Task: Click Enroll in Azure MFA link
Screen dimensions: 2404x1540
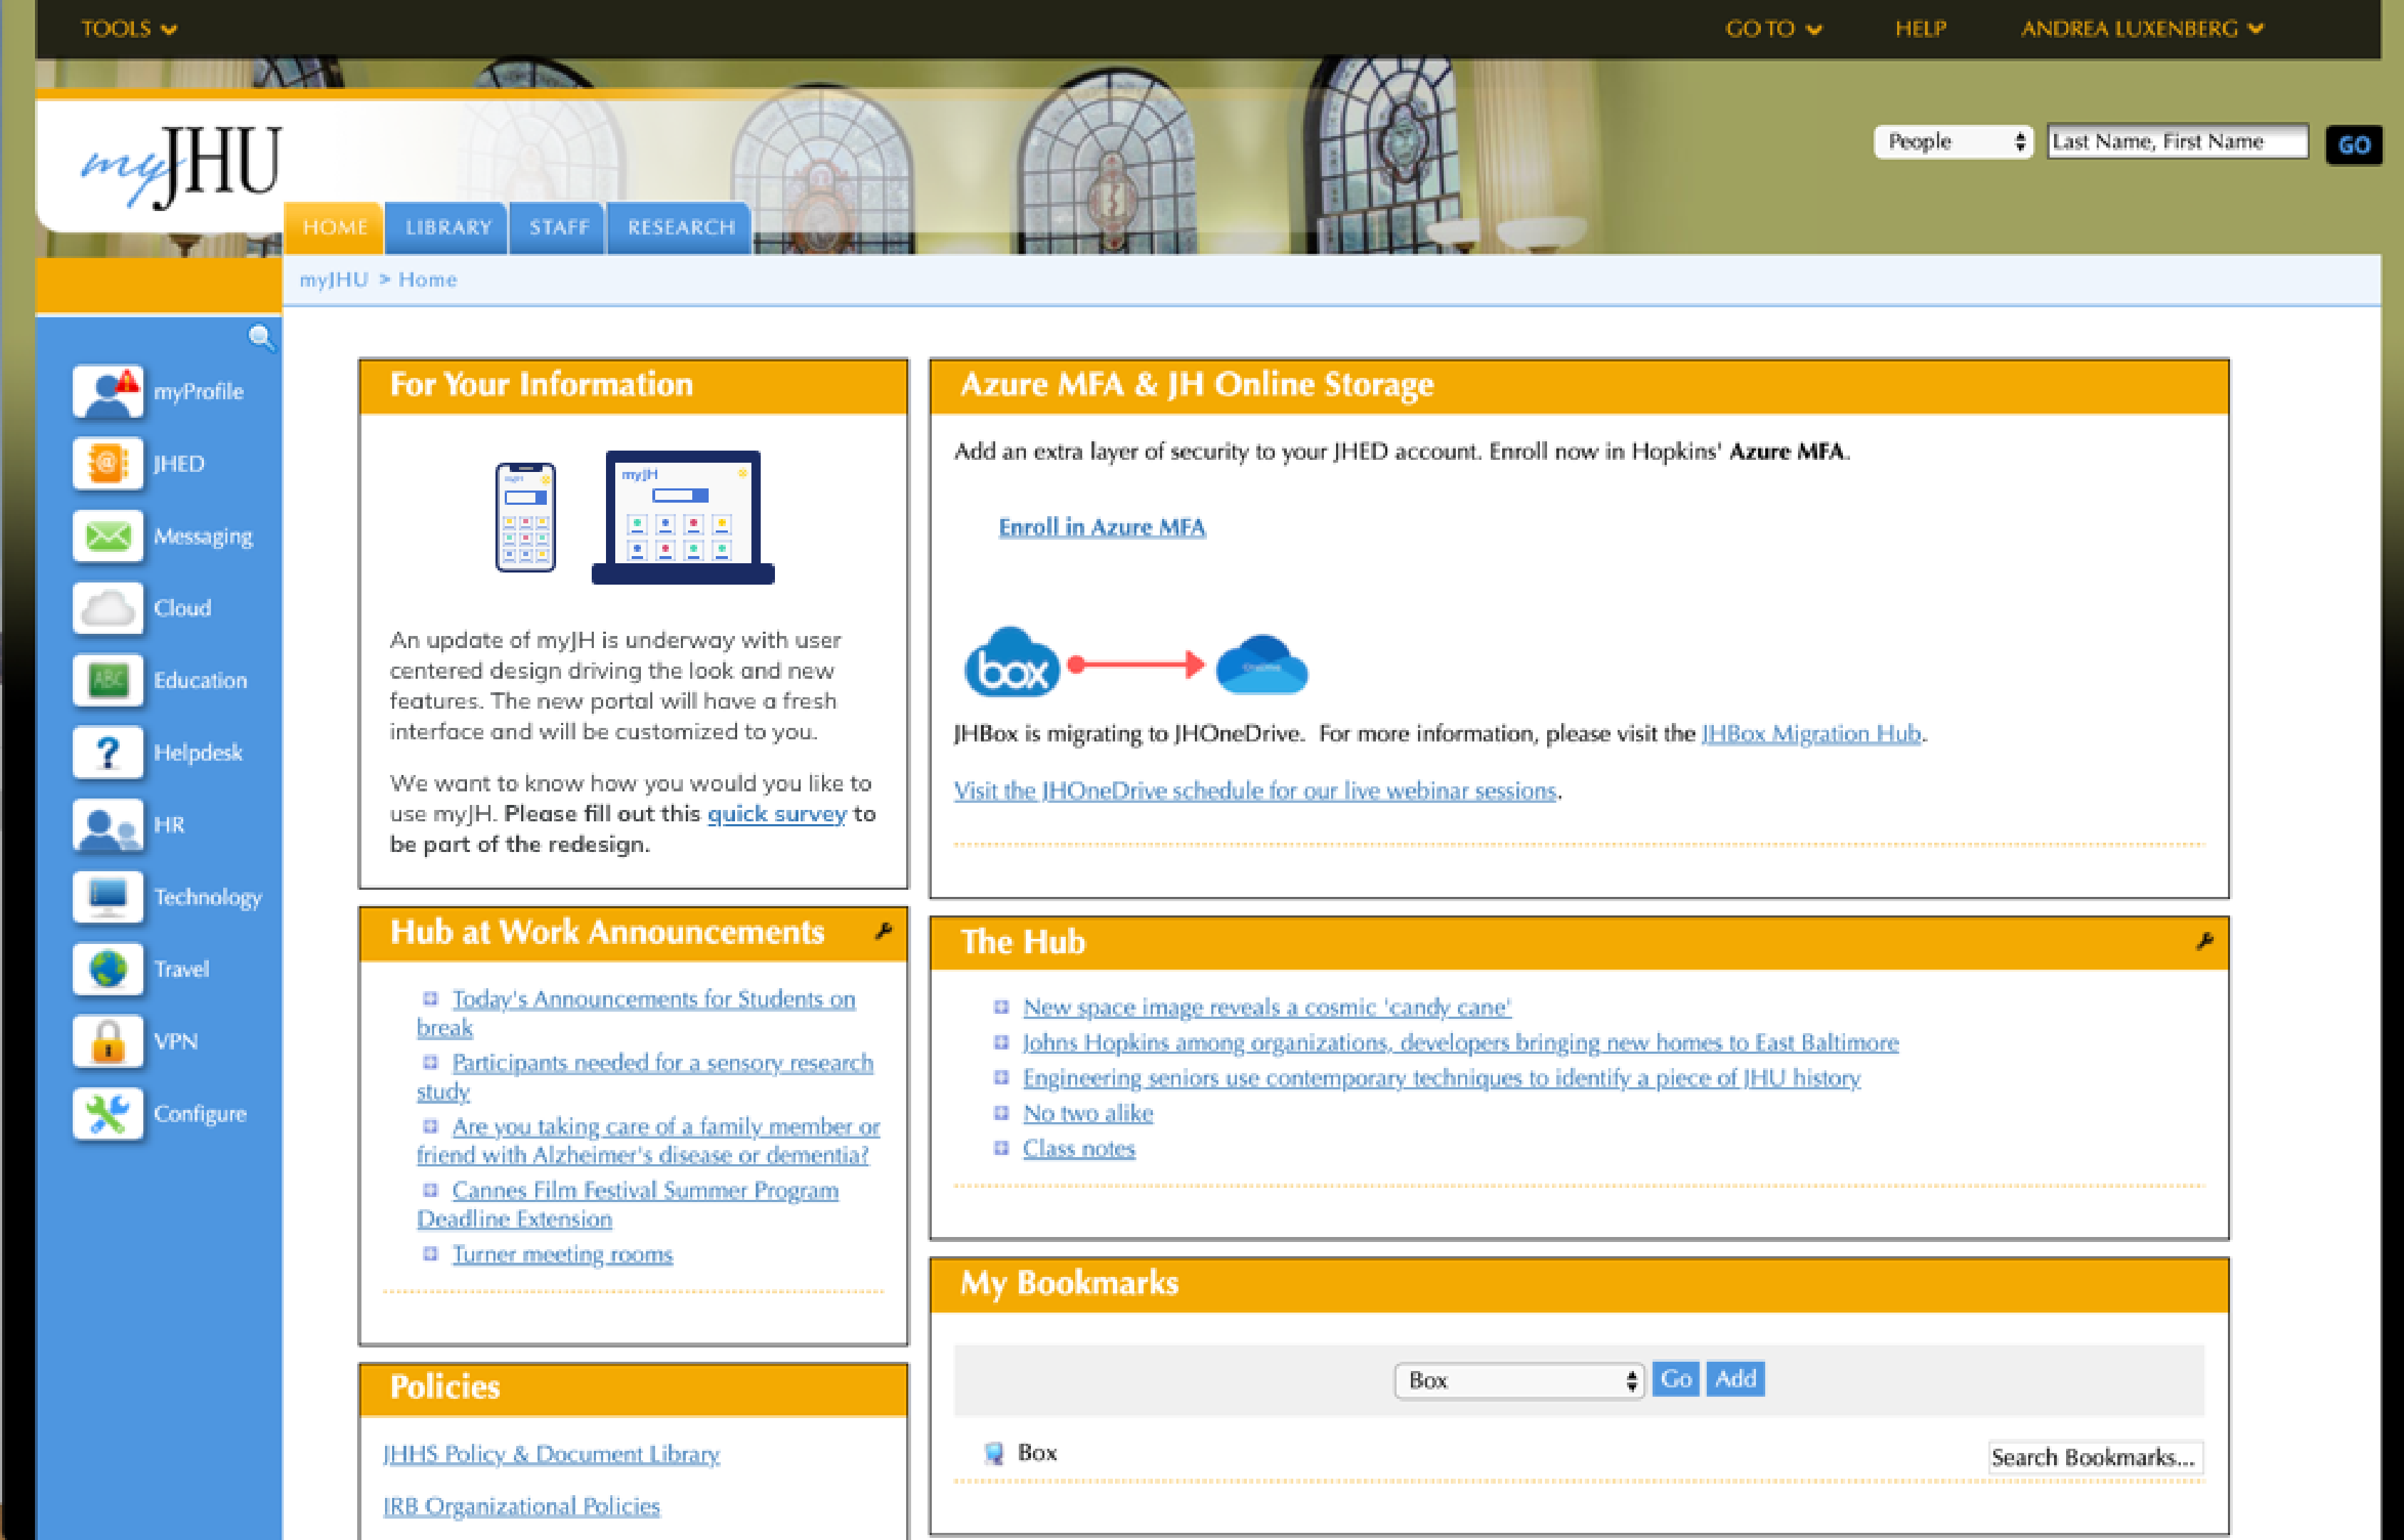Action: [x=1102, y=527]
